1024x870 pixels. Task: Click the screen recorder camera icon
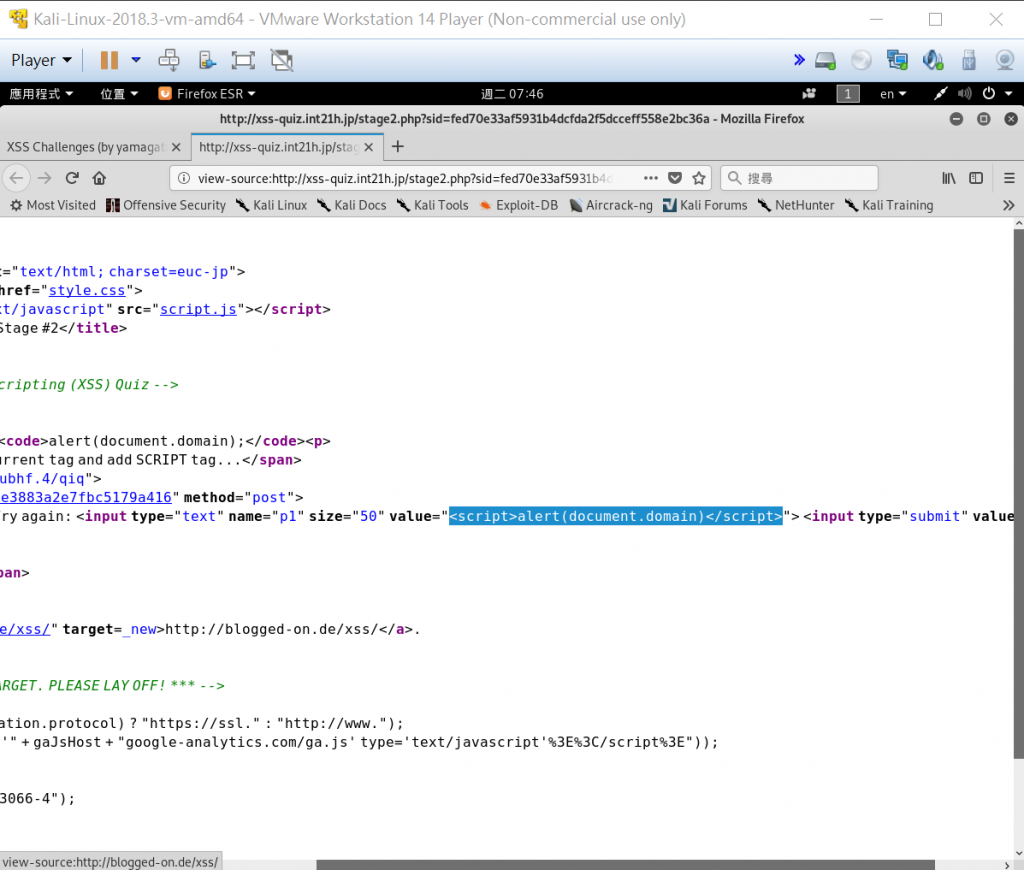tap(809, 93)
